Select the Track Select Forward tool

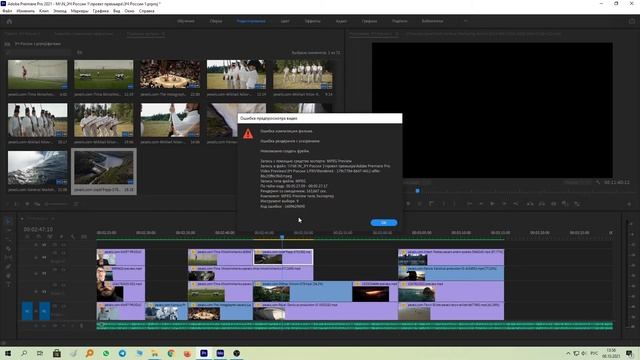coord(9,231)
